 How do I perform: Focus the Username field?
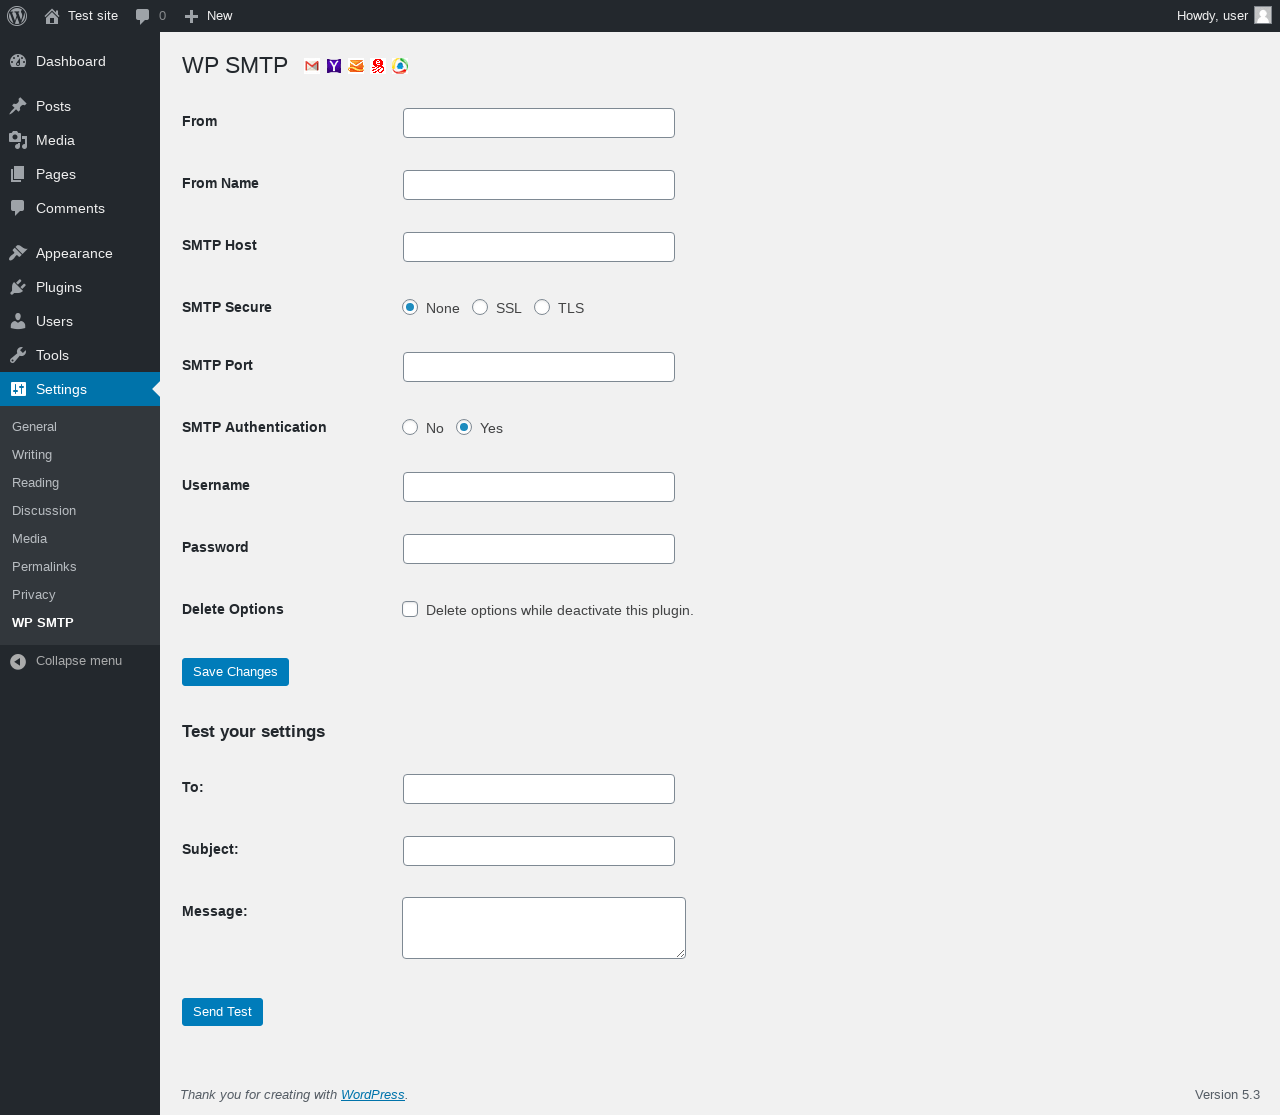pos(539,487)
